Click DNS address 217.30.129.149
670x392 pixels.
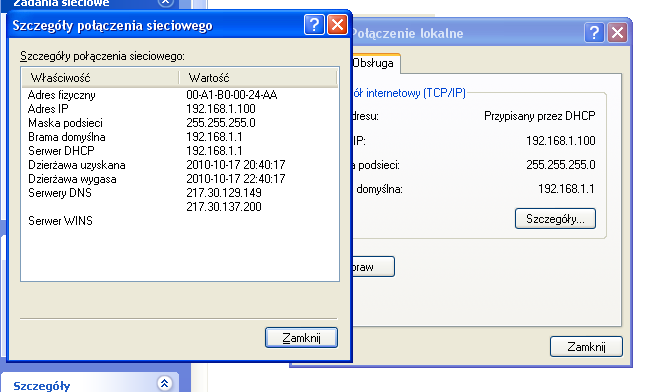(224, 193)
